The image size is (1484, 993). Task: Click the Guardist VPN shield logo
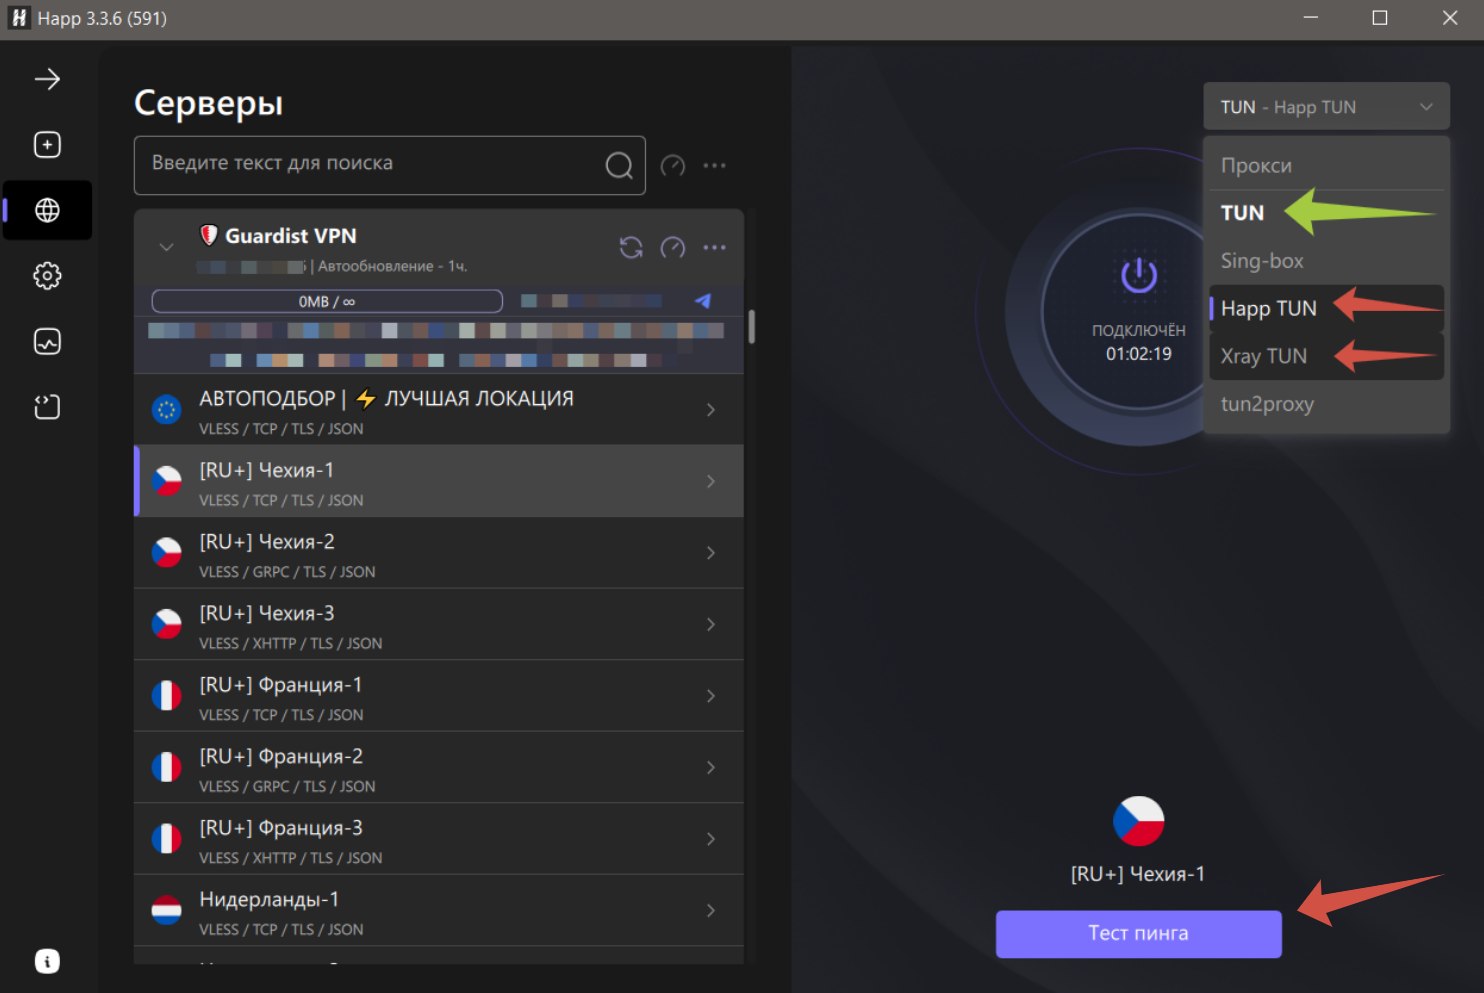click(208, 236)
